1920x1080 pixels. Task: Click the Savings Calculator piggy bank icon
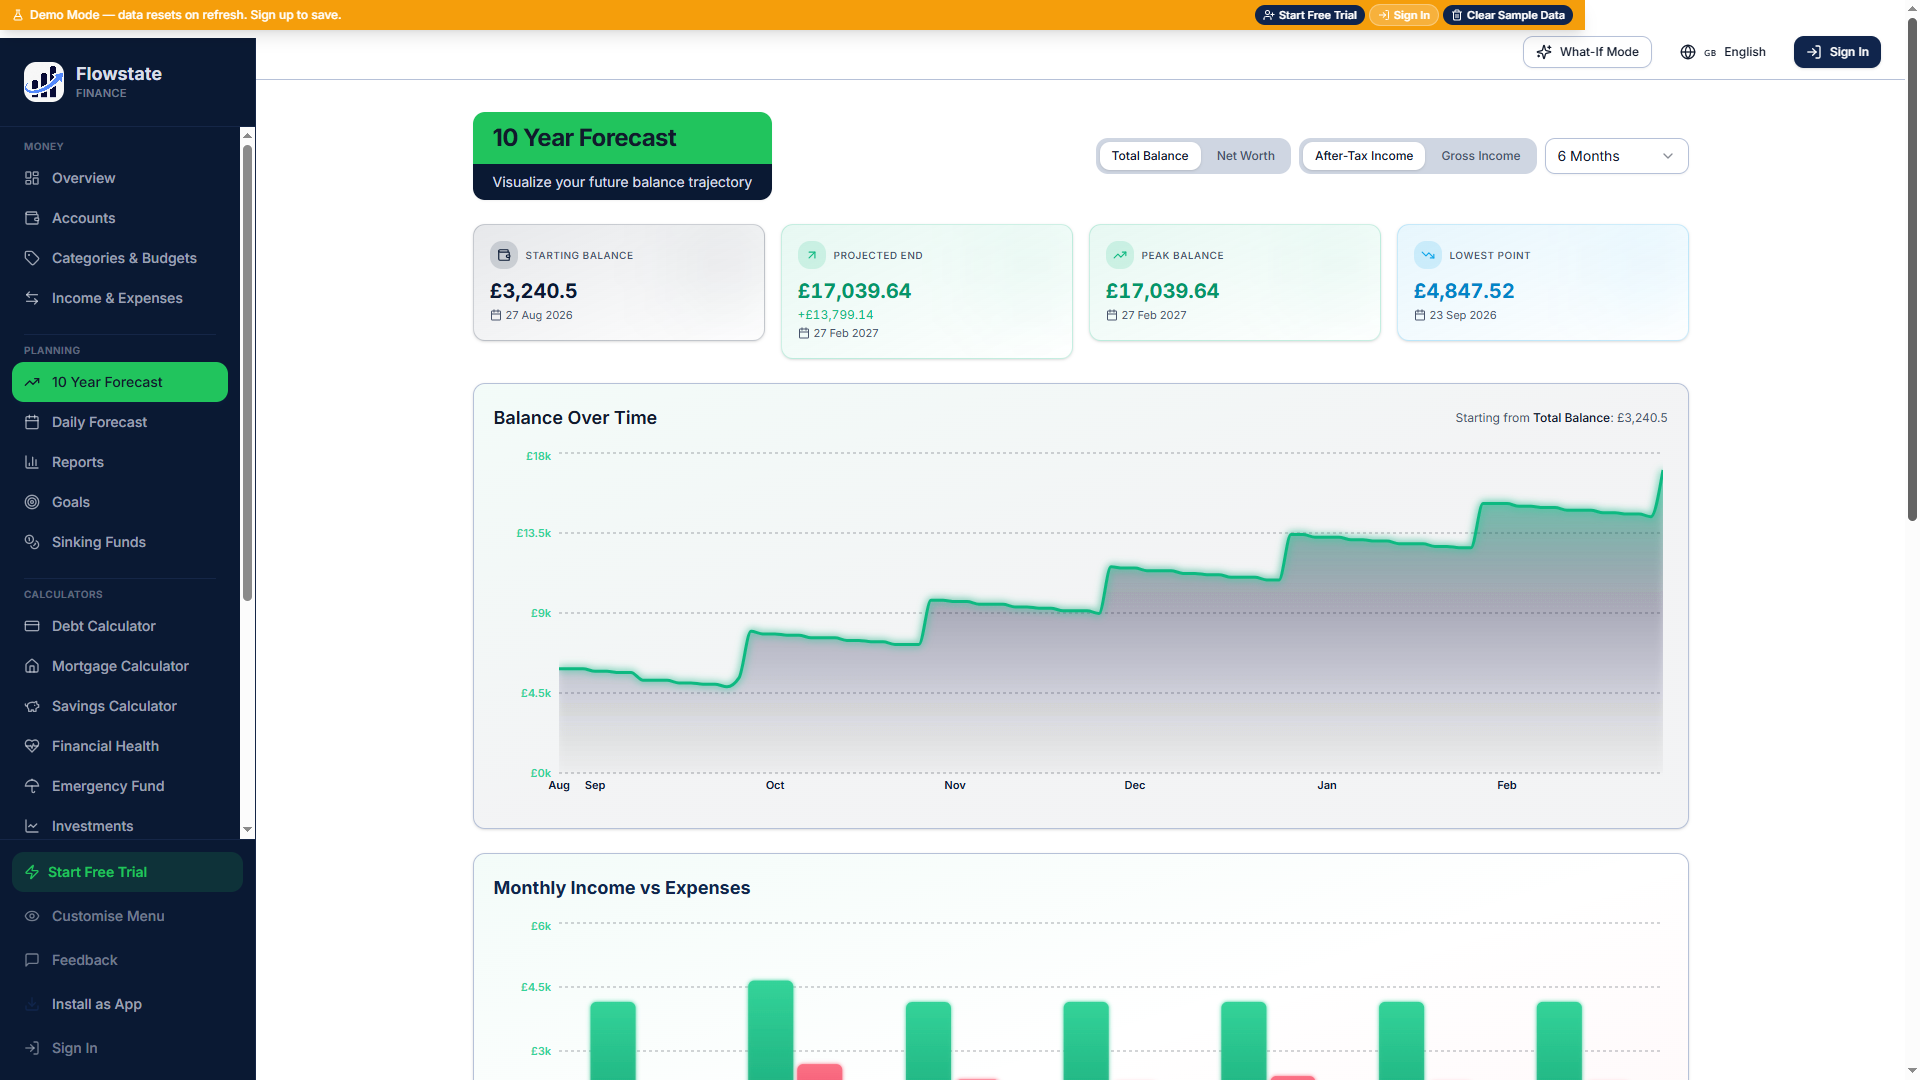click(32, 706)
